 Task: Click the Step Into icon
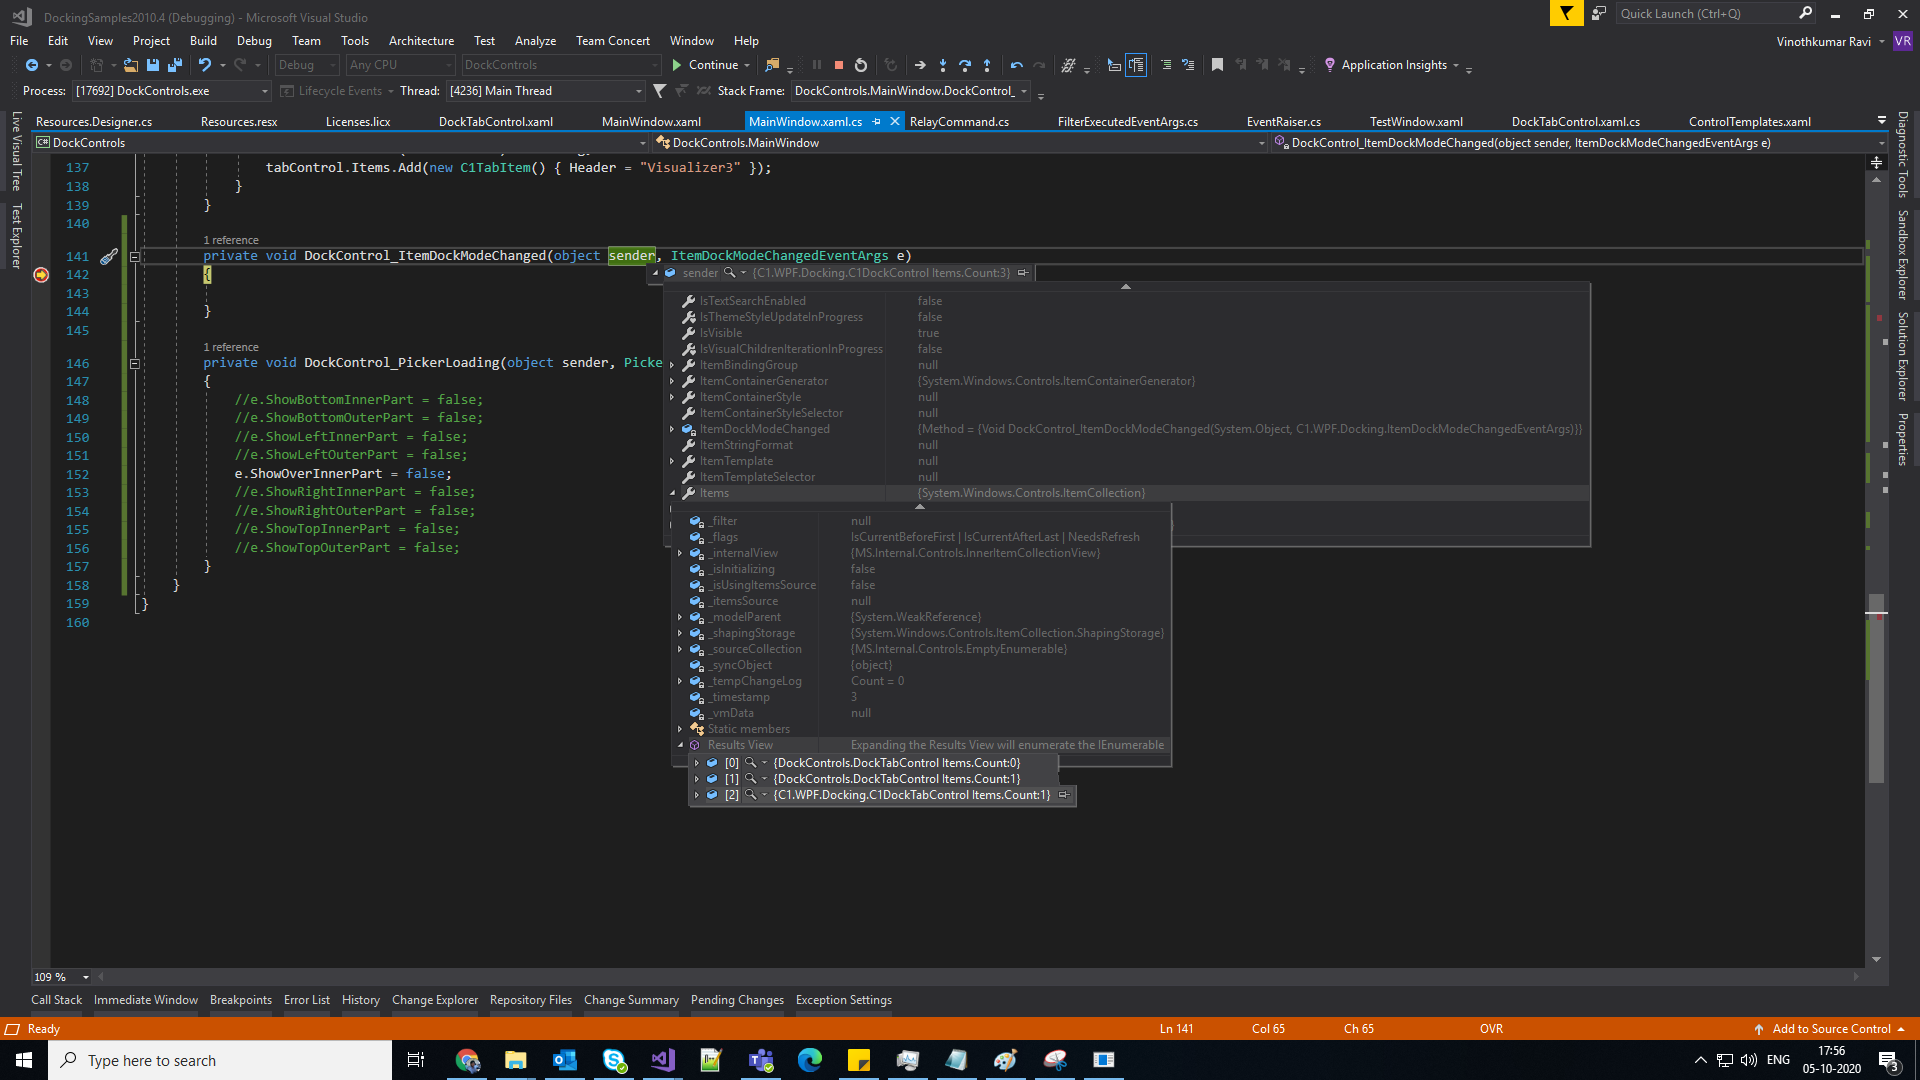pyautogui.click(x=943, y=65)
